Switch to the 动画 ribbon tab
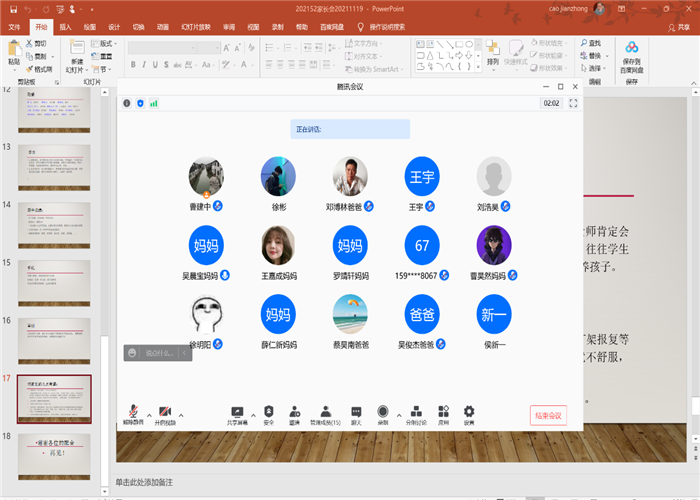700x500 pixels. point(162,27)
